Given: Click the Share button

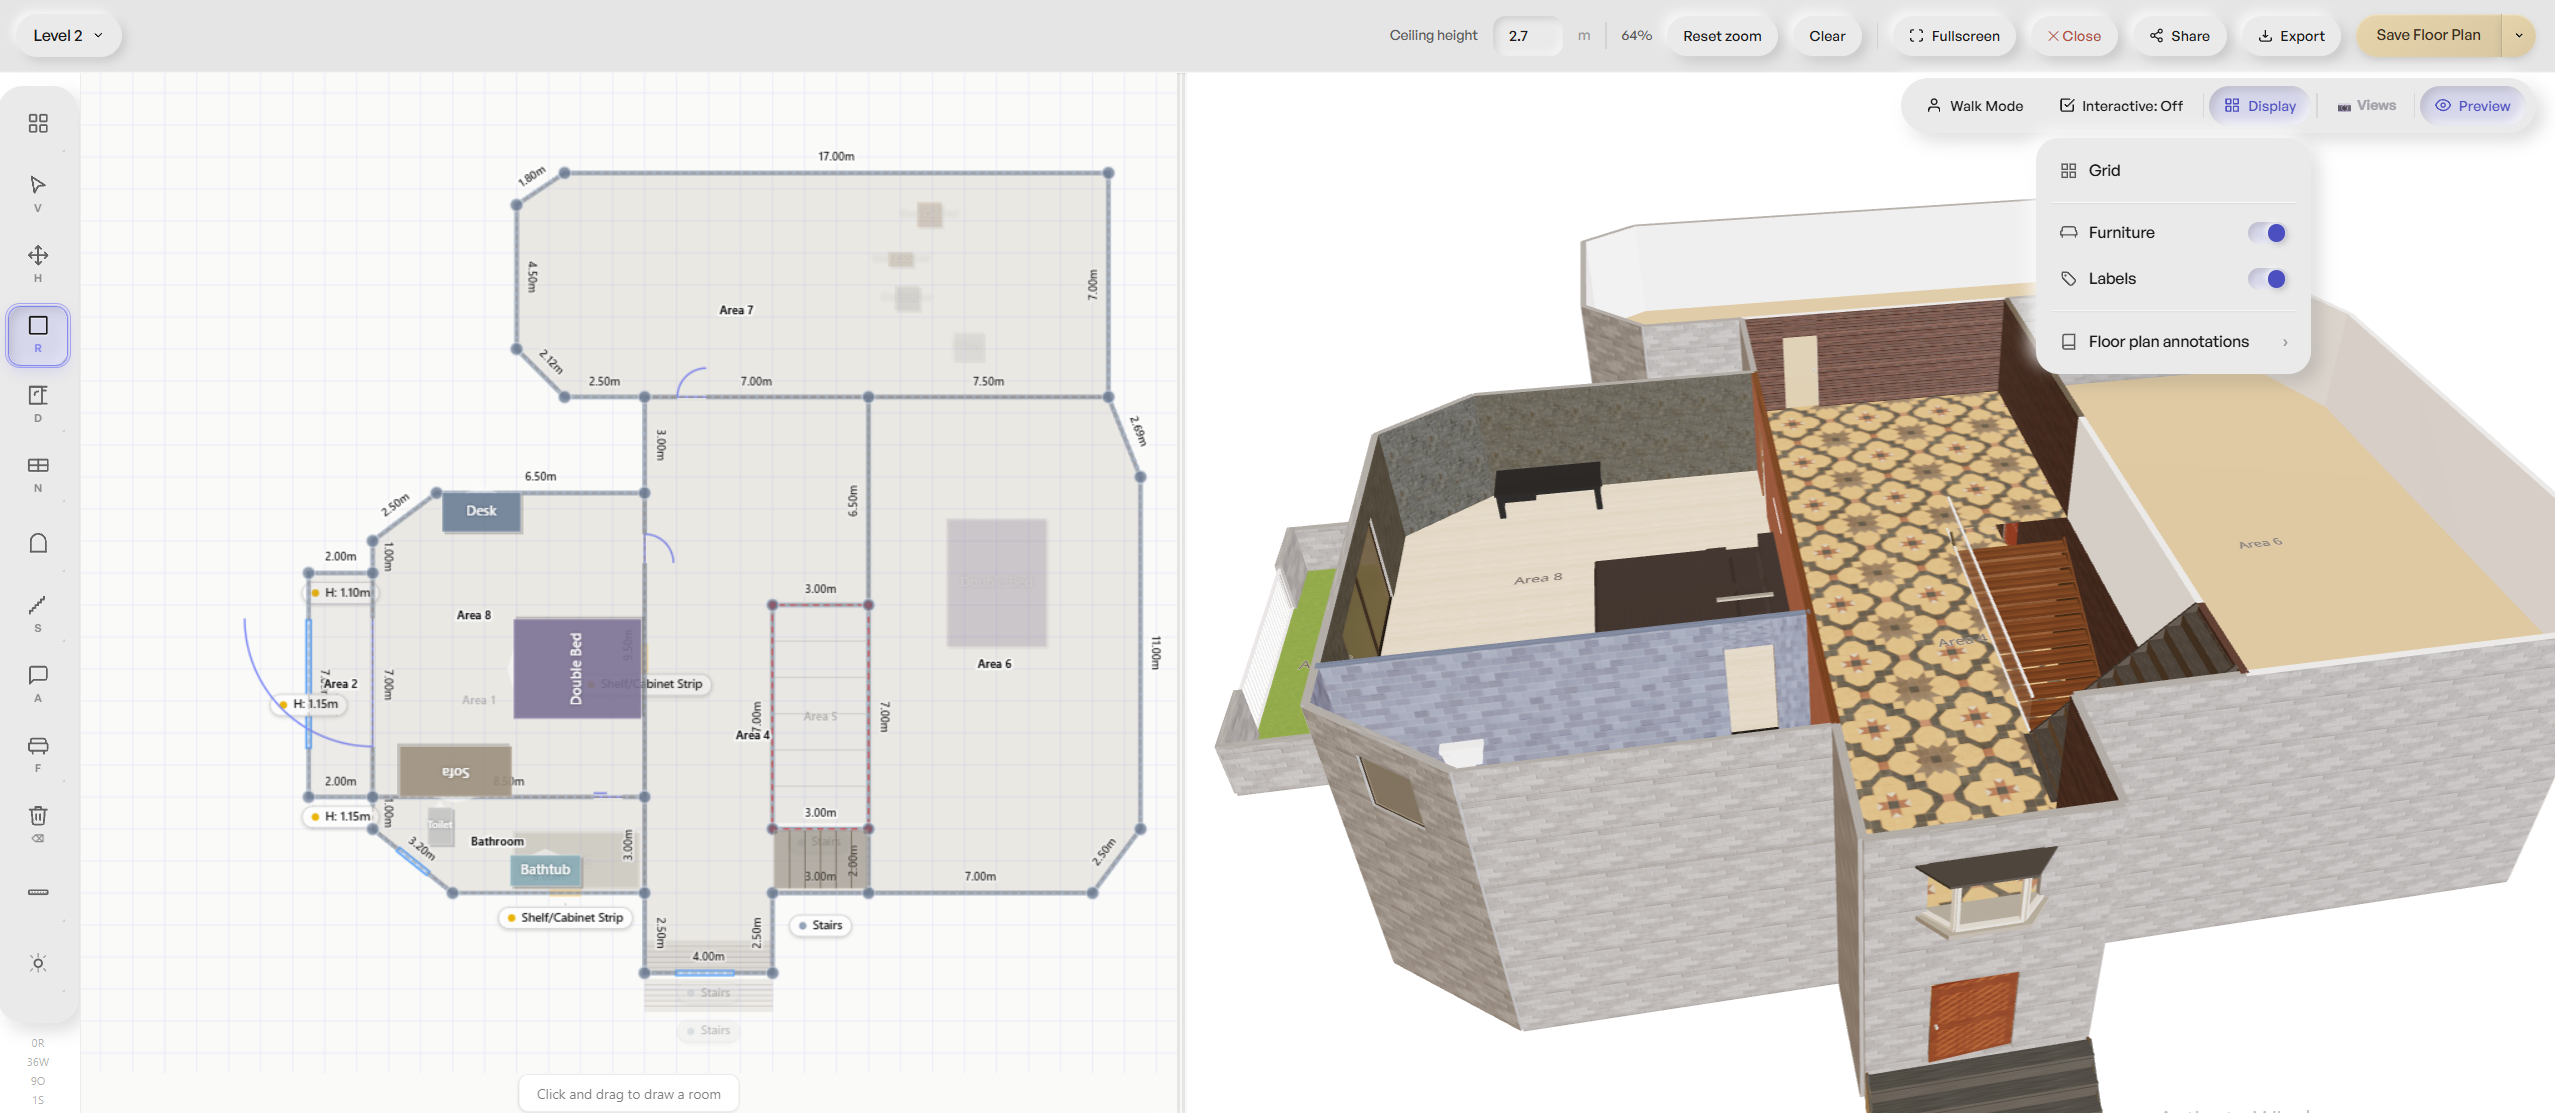Looking at the screenshot, I should 2180,36.
